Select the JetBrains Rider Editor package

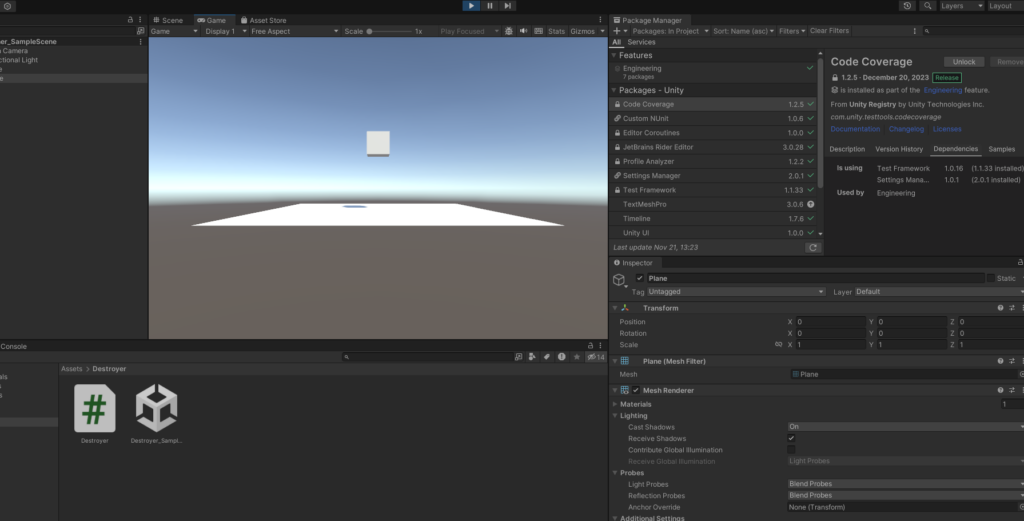click(x=713, y=147)
